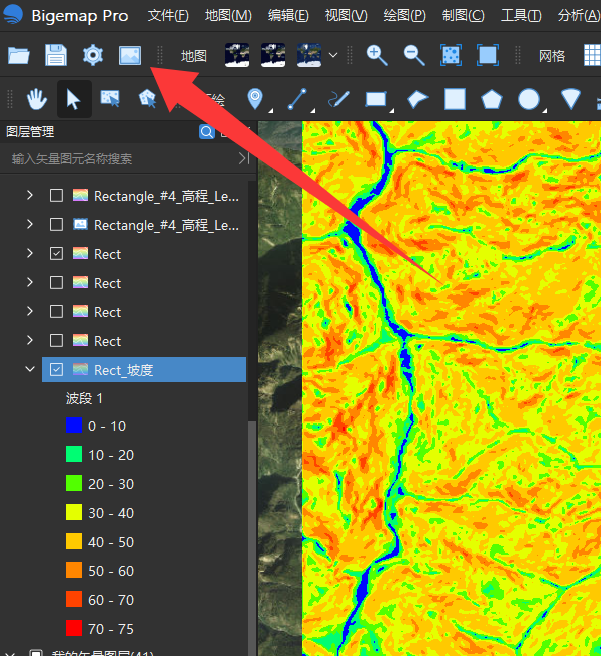Click the '60 - 70' legend label
The width and height of the screenshot is (601, 656).
pyautogui.click(x=111, y=600)
